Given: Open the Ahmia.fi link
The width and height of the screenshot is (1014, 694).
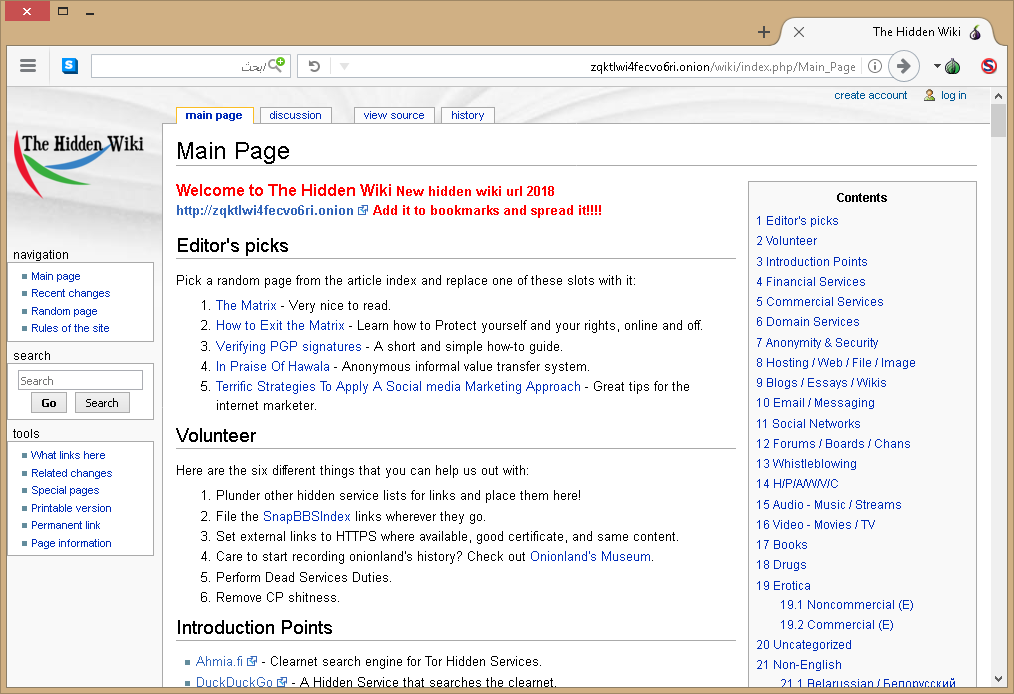Looking at the screenshot, I should pos(219,661).
